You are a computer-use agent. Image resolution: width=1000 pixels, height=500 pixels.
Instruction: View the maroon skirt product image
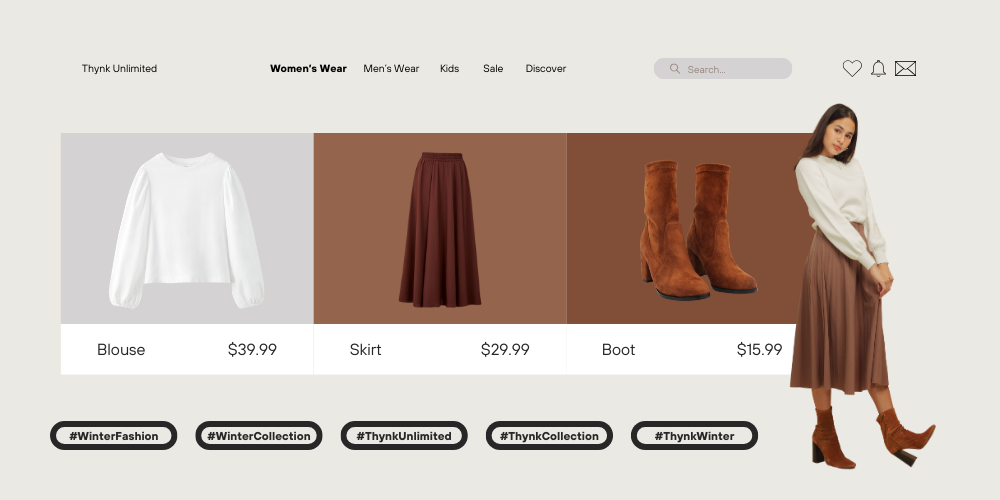[x=440, y=229]
